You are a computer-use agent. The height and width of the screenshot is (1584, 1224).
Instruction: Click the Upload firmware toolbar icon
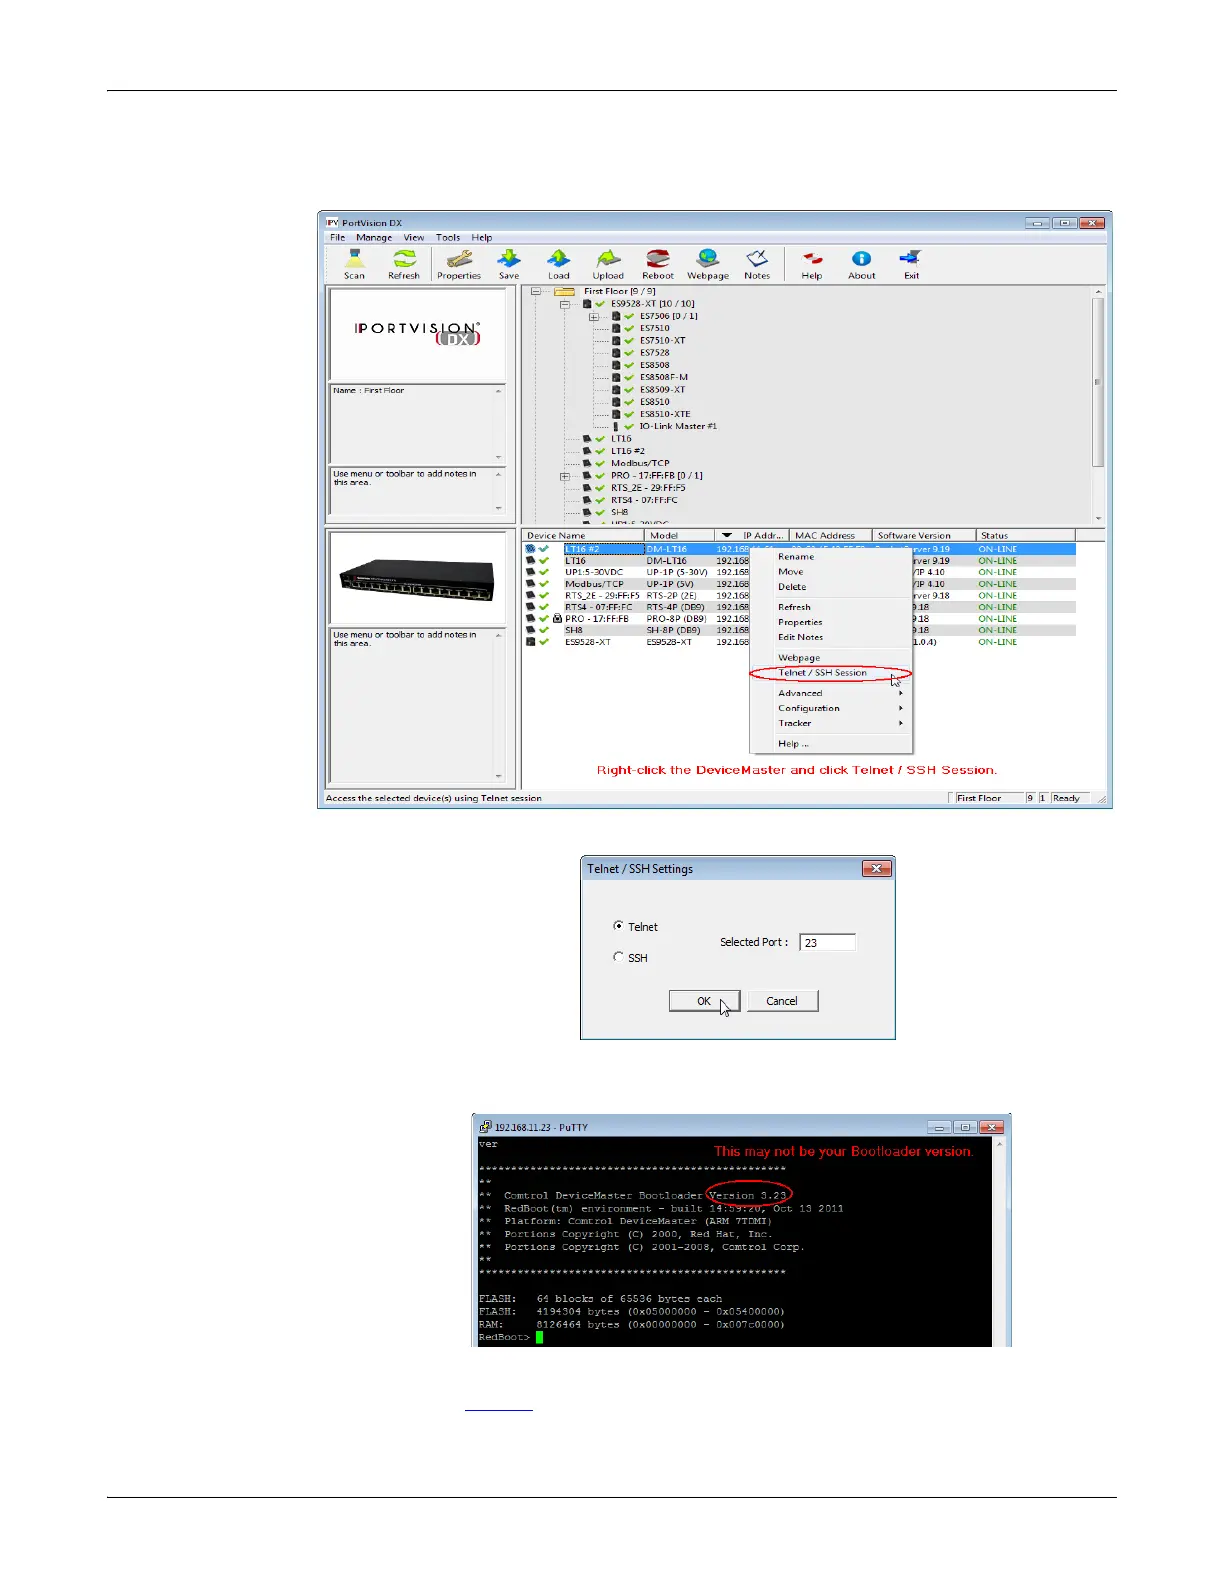pyautogui.click(x=608, y=264)
